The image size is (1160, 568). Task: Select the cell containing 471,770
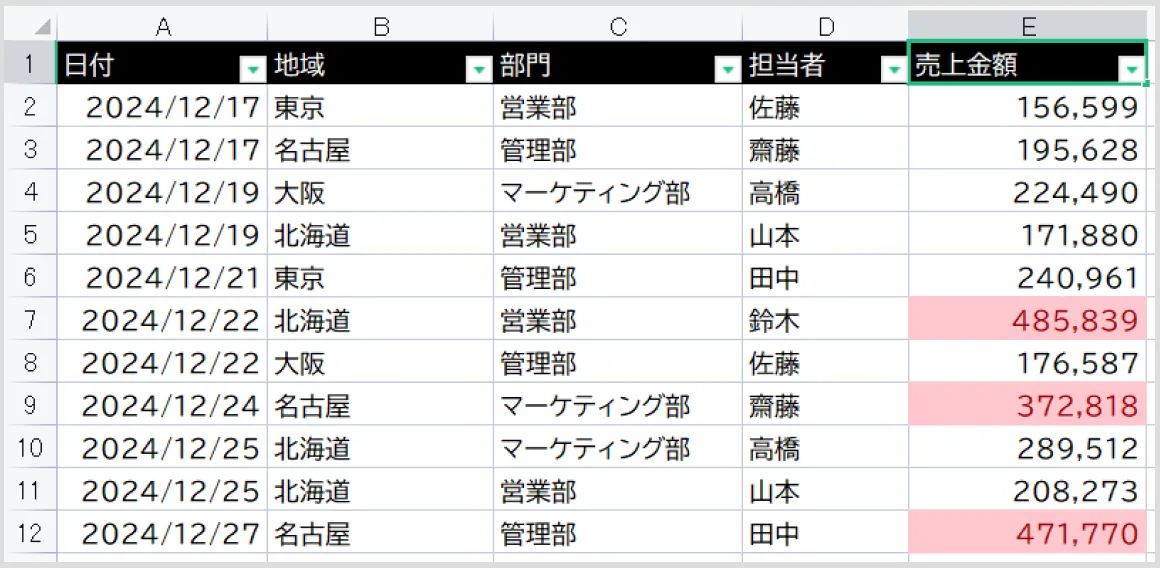click(1027, 532)
